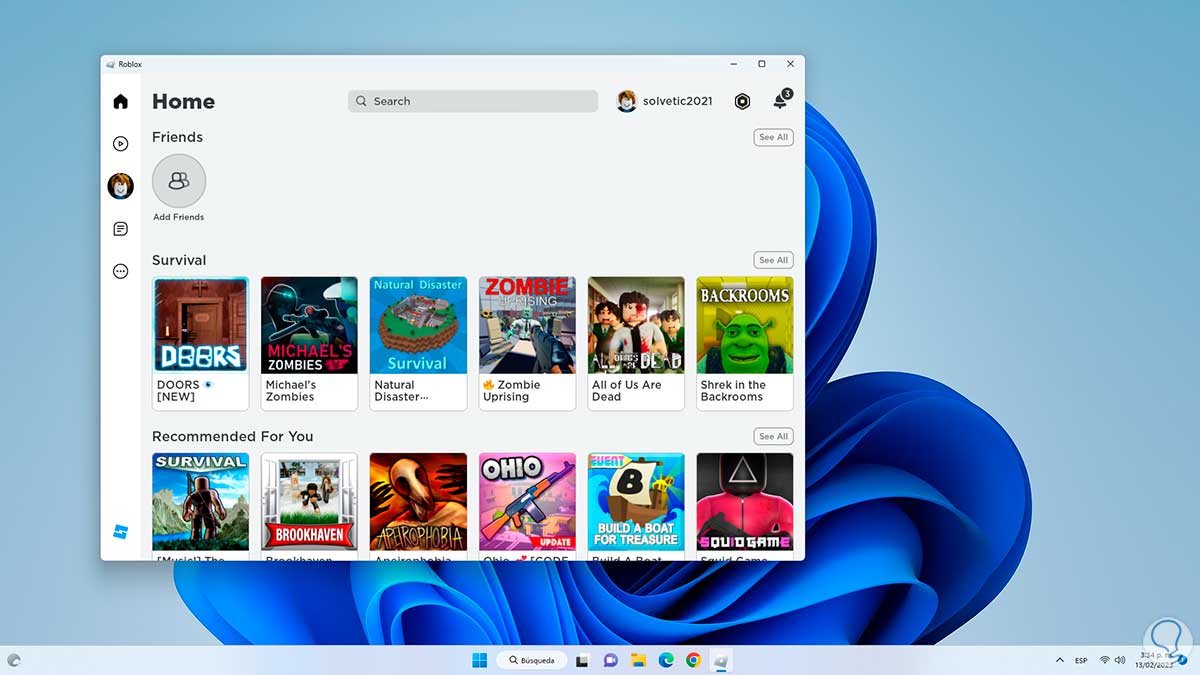Screen dimensions: 1200x675
Task: Open the Brookhaven game thumbnail
Action: tap(309, 501)
